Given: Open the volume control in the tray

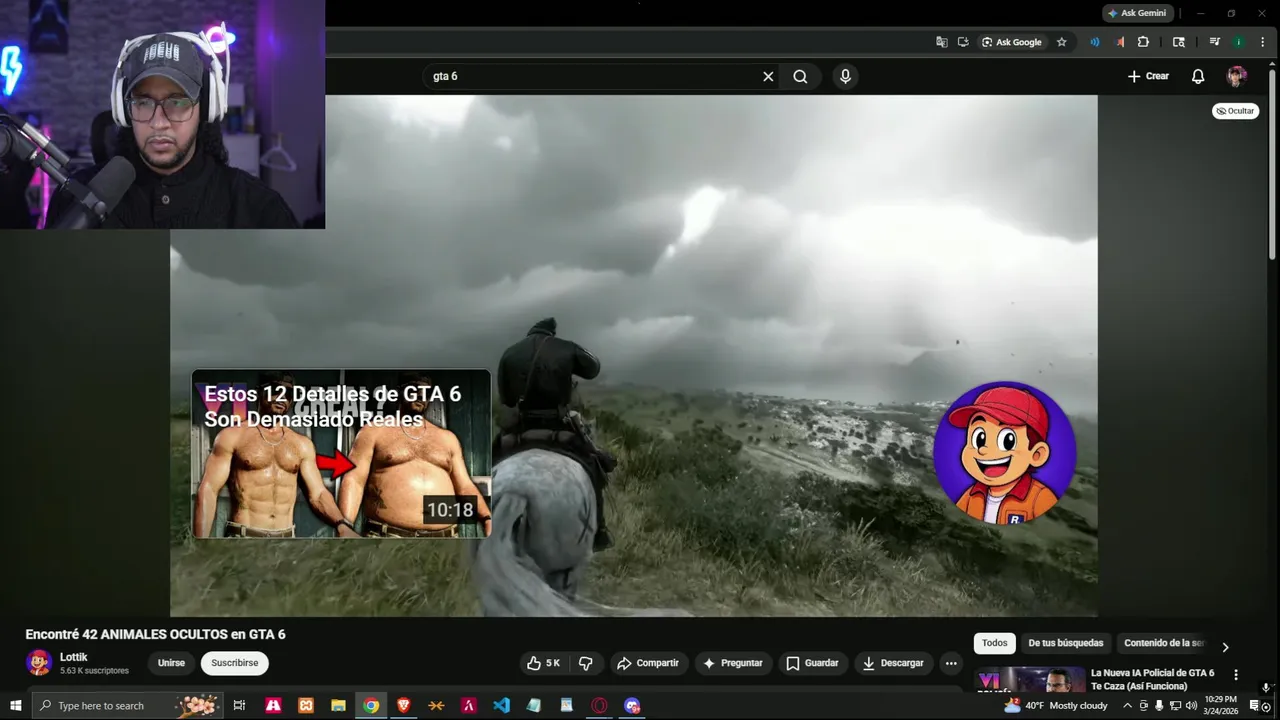Looking at the screenshot, I should coord(1191,705).
